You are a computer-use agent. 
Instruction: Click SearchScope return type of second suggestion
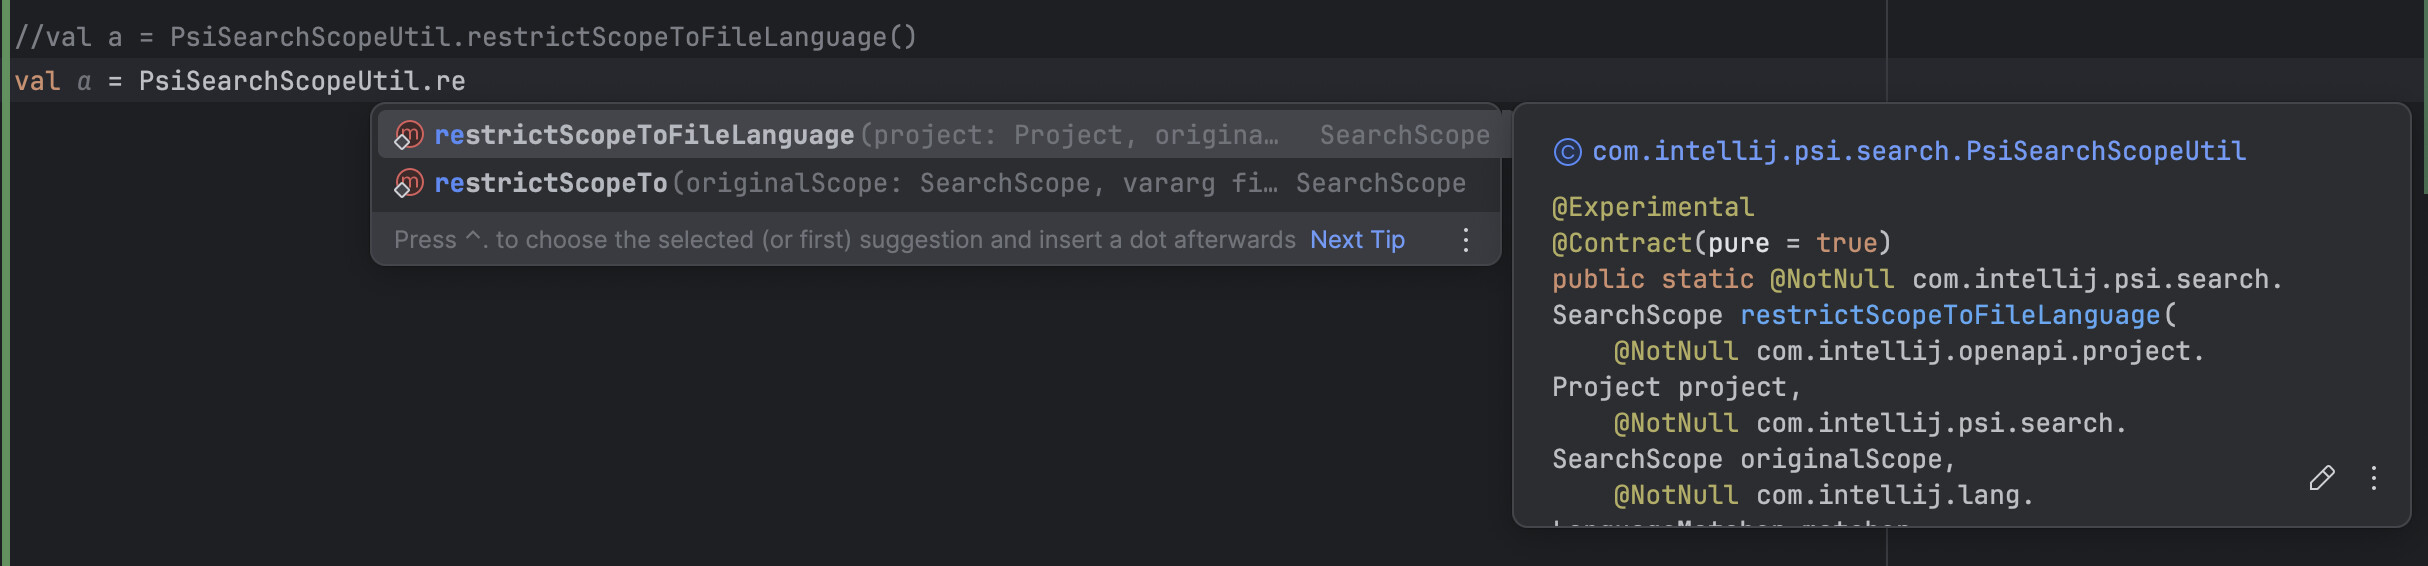1380,183
